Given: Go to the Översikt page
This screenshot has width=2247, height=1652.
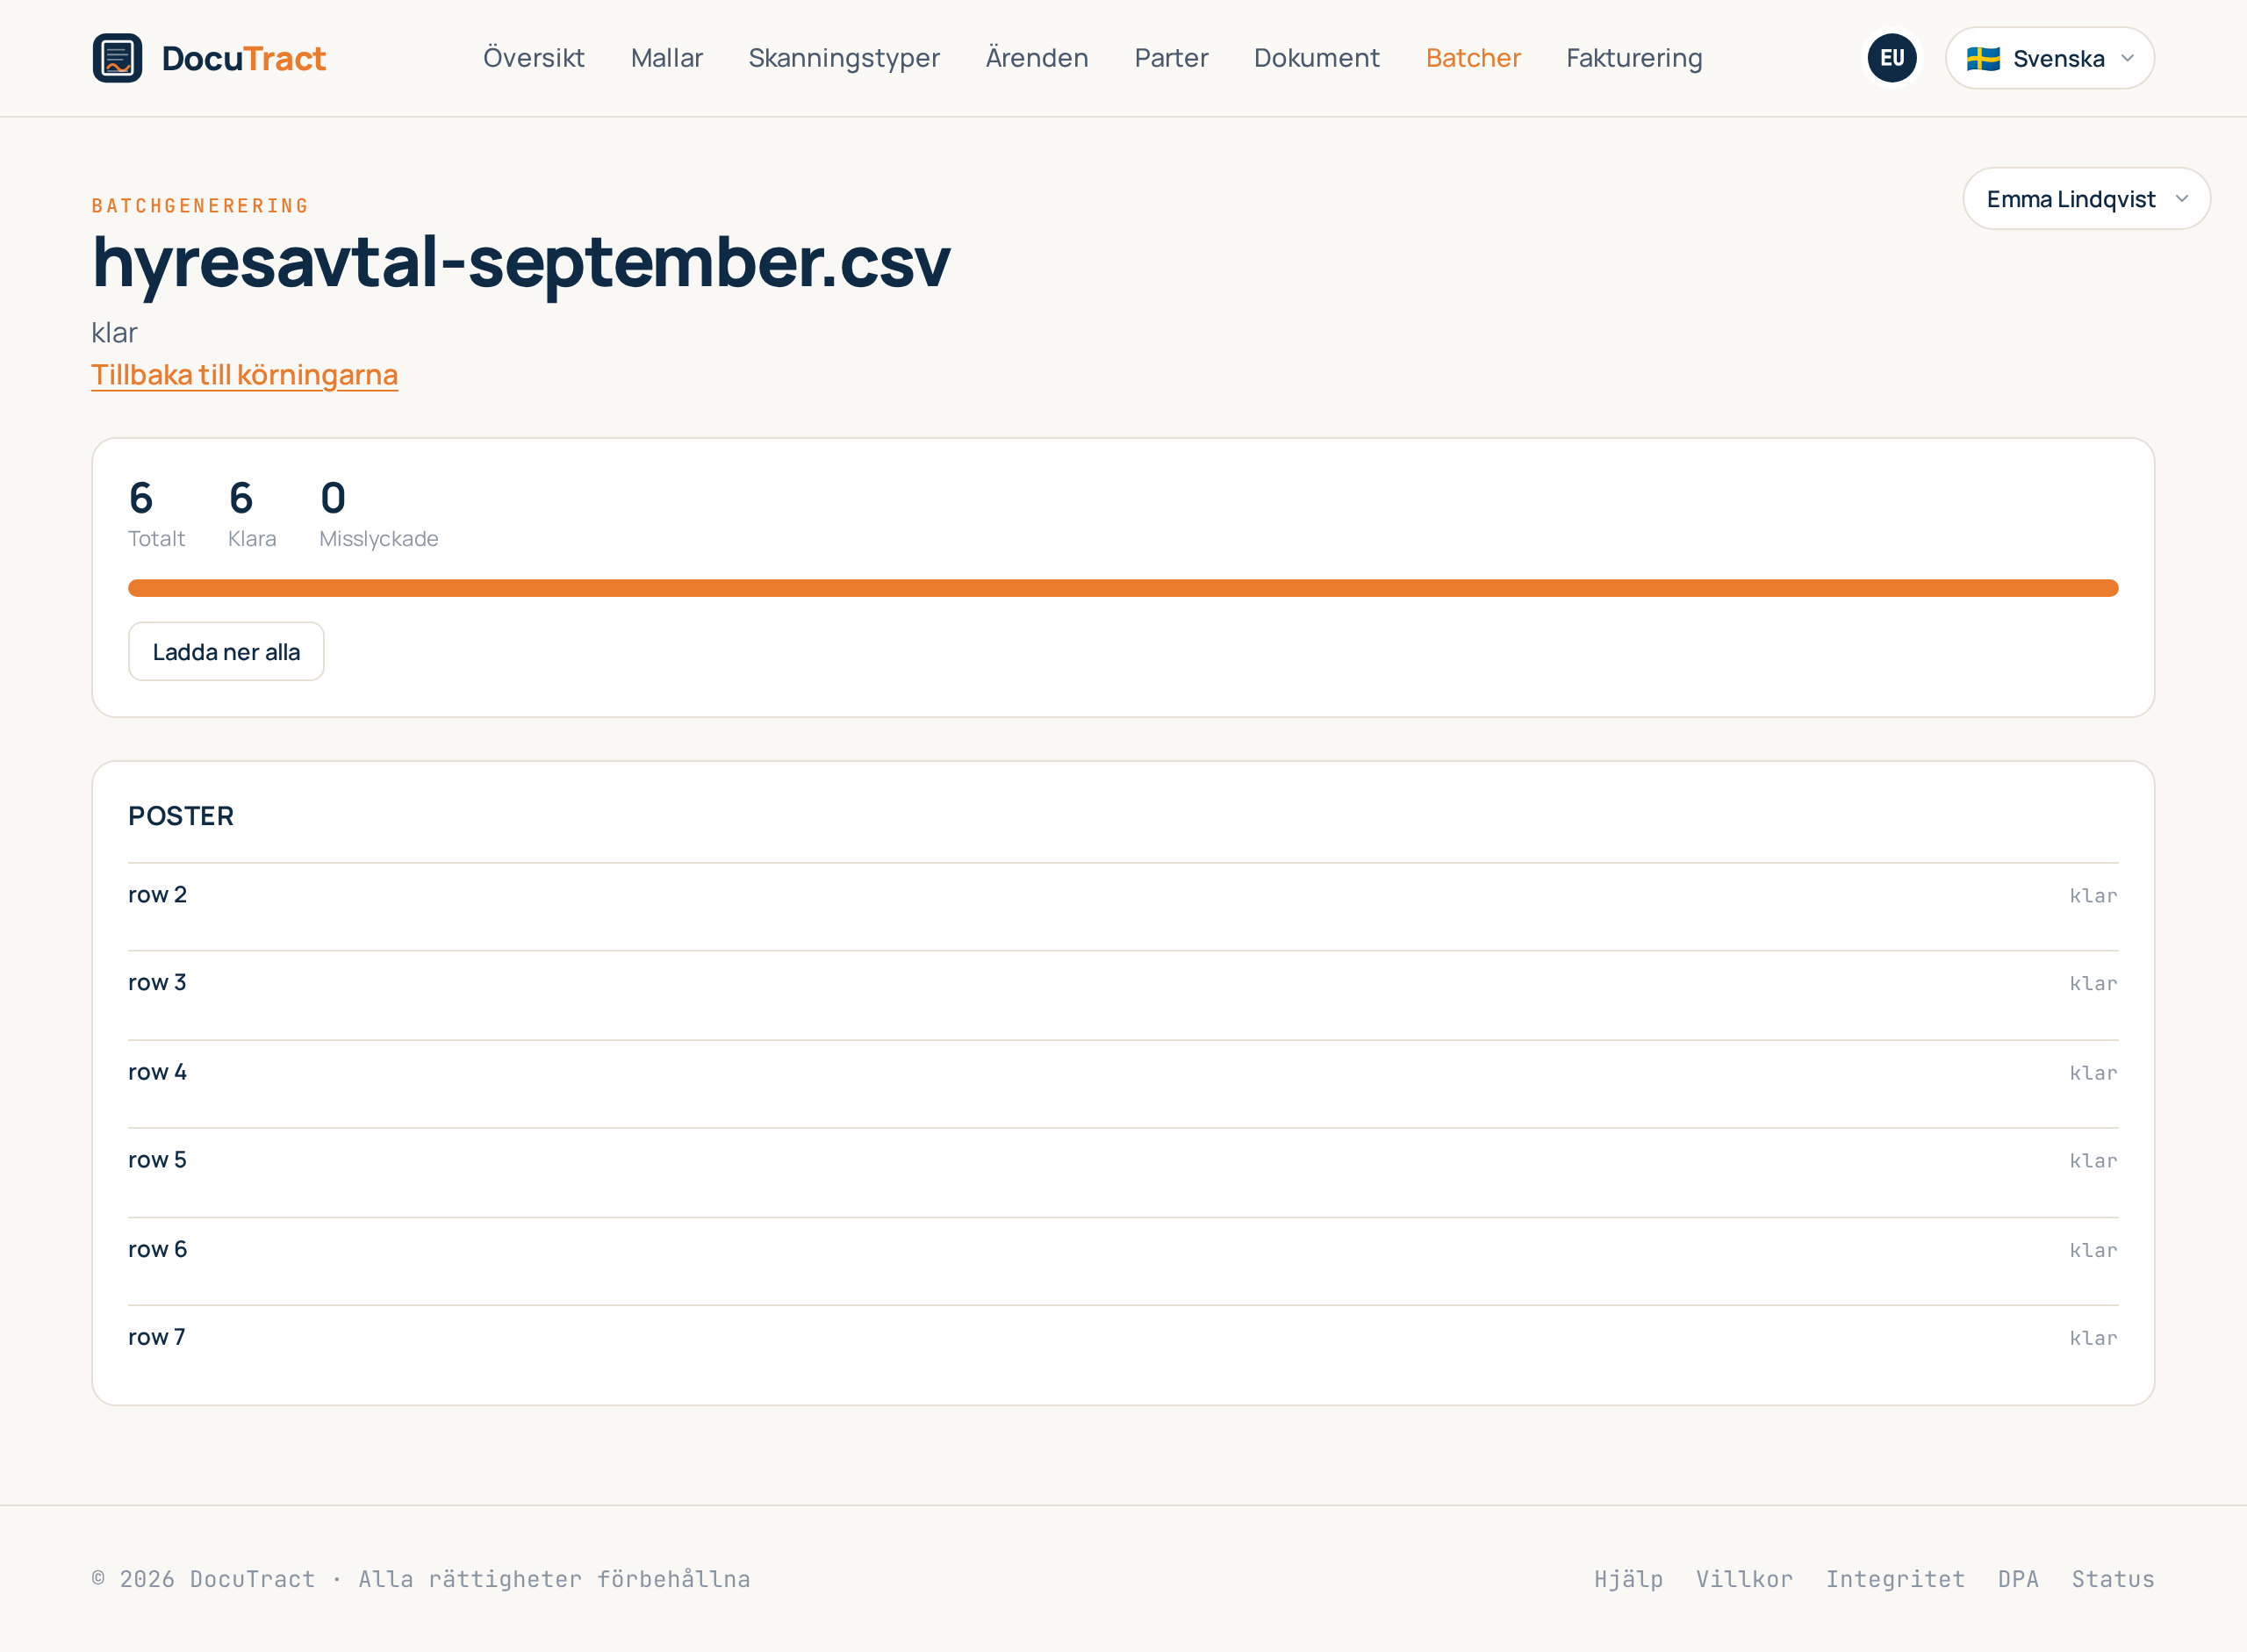Looking at the screenshot, I should click(x=533, y=58).
